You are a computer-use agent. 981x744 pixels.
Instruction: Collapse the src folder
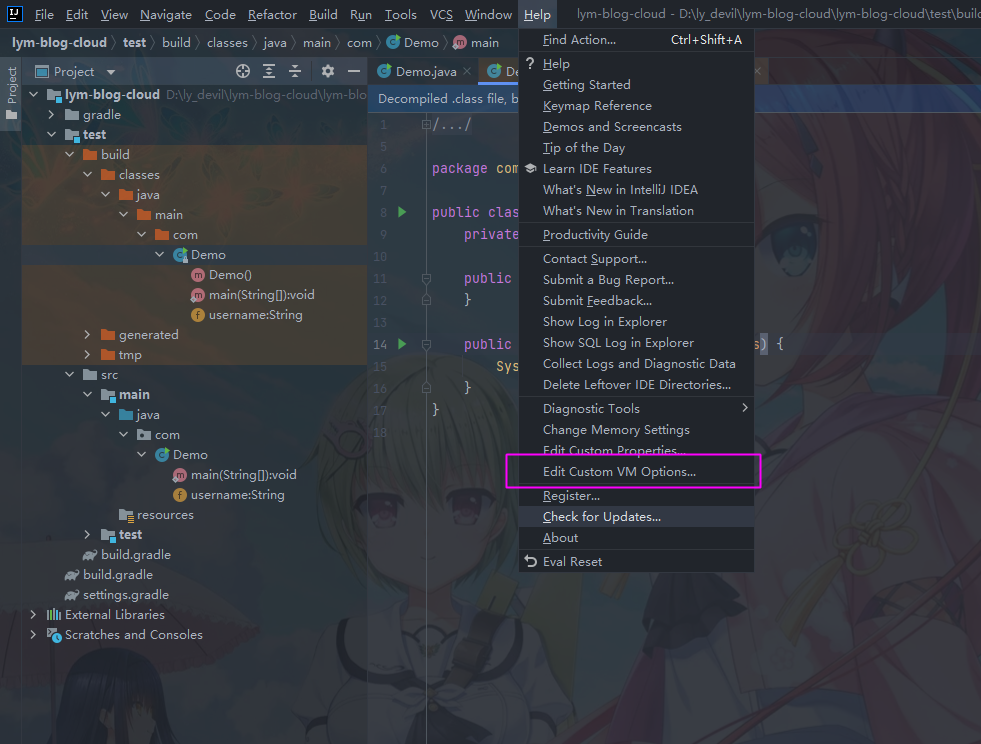[x=69, y=375]
